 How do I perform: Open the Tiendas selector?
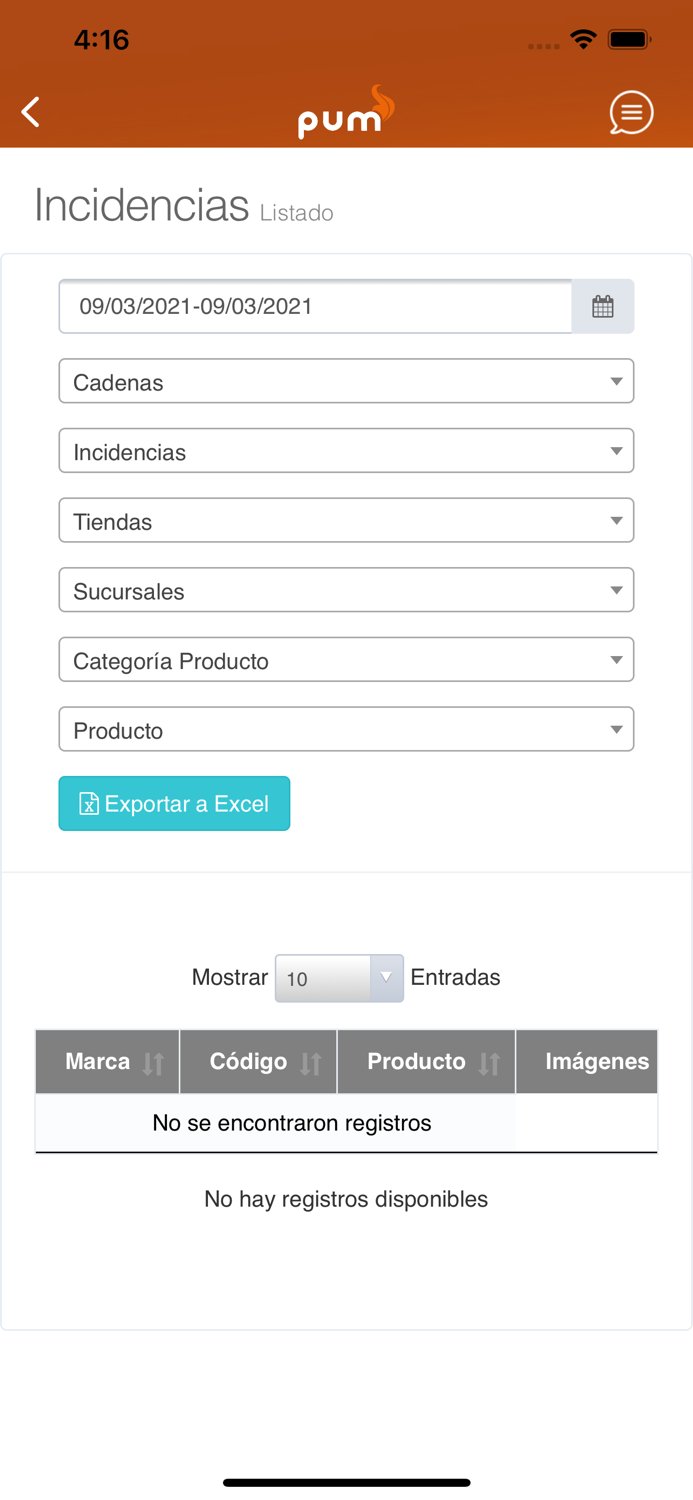[346, 520]
